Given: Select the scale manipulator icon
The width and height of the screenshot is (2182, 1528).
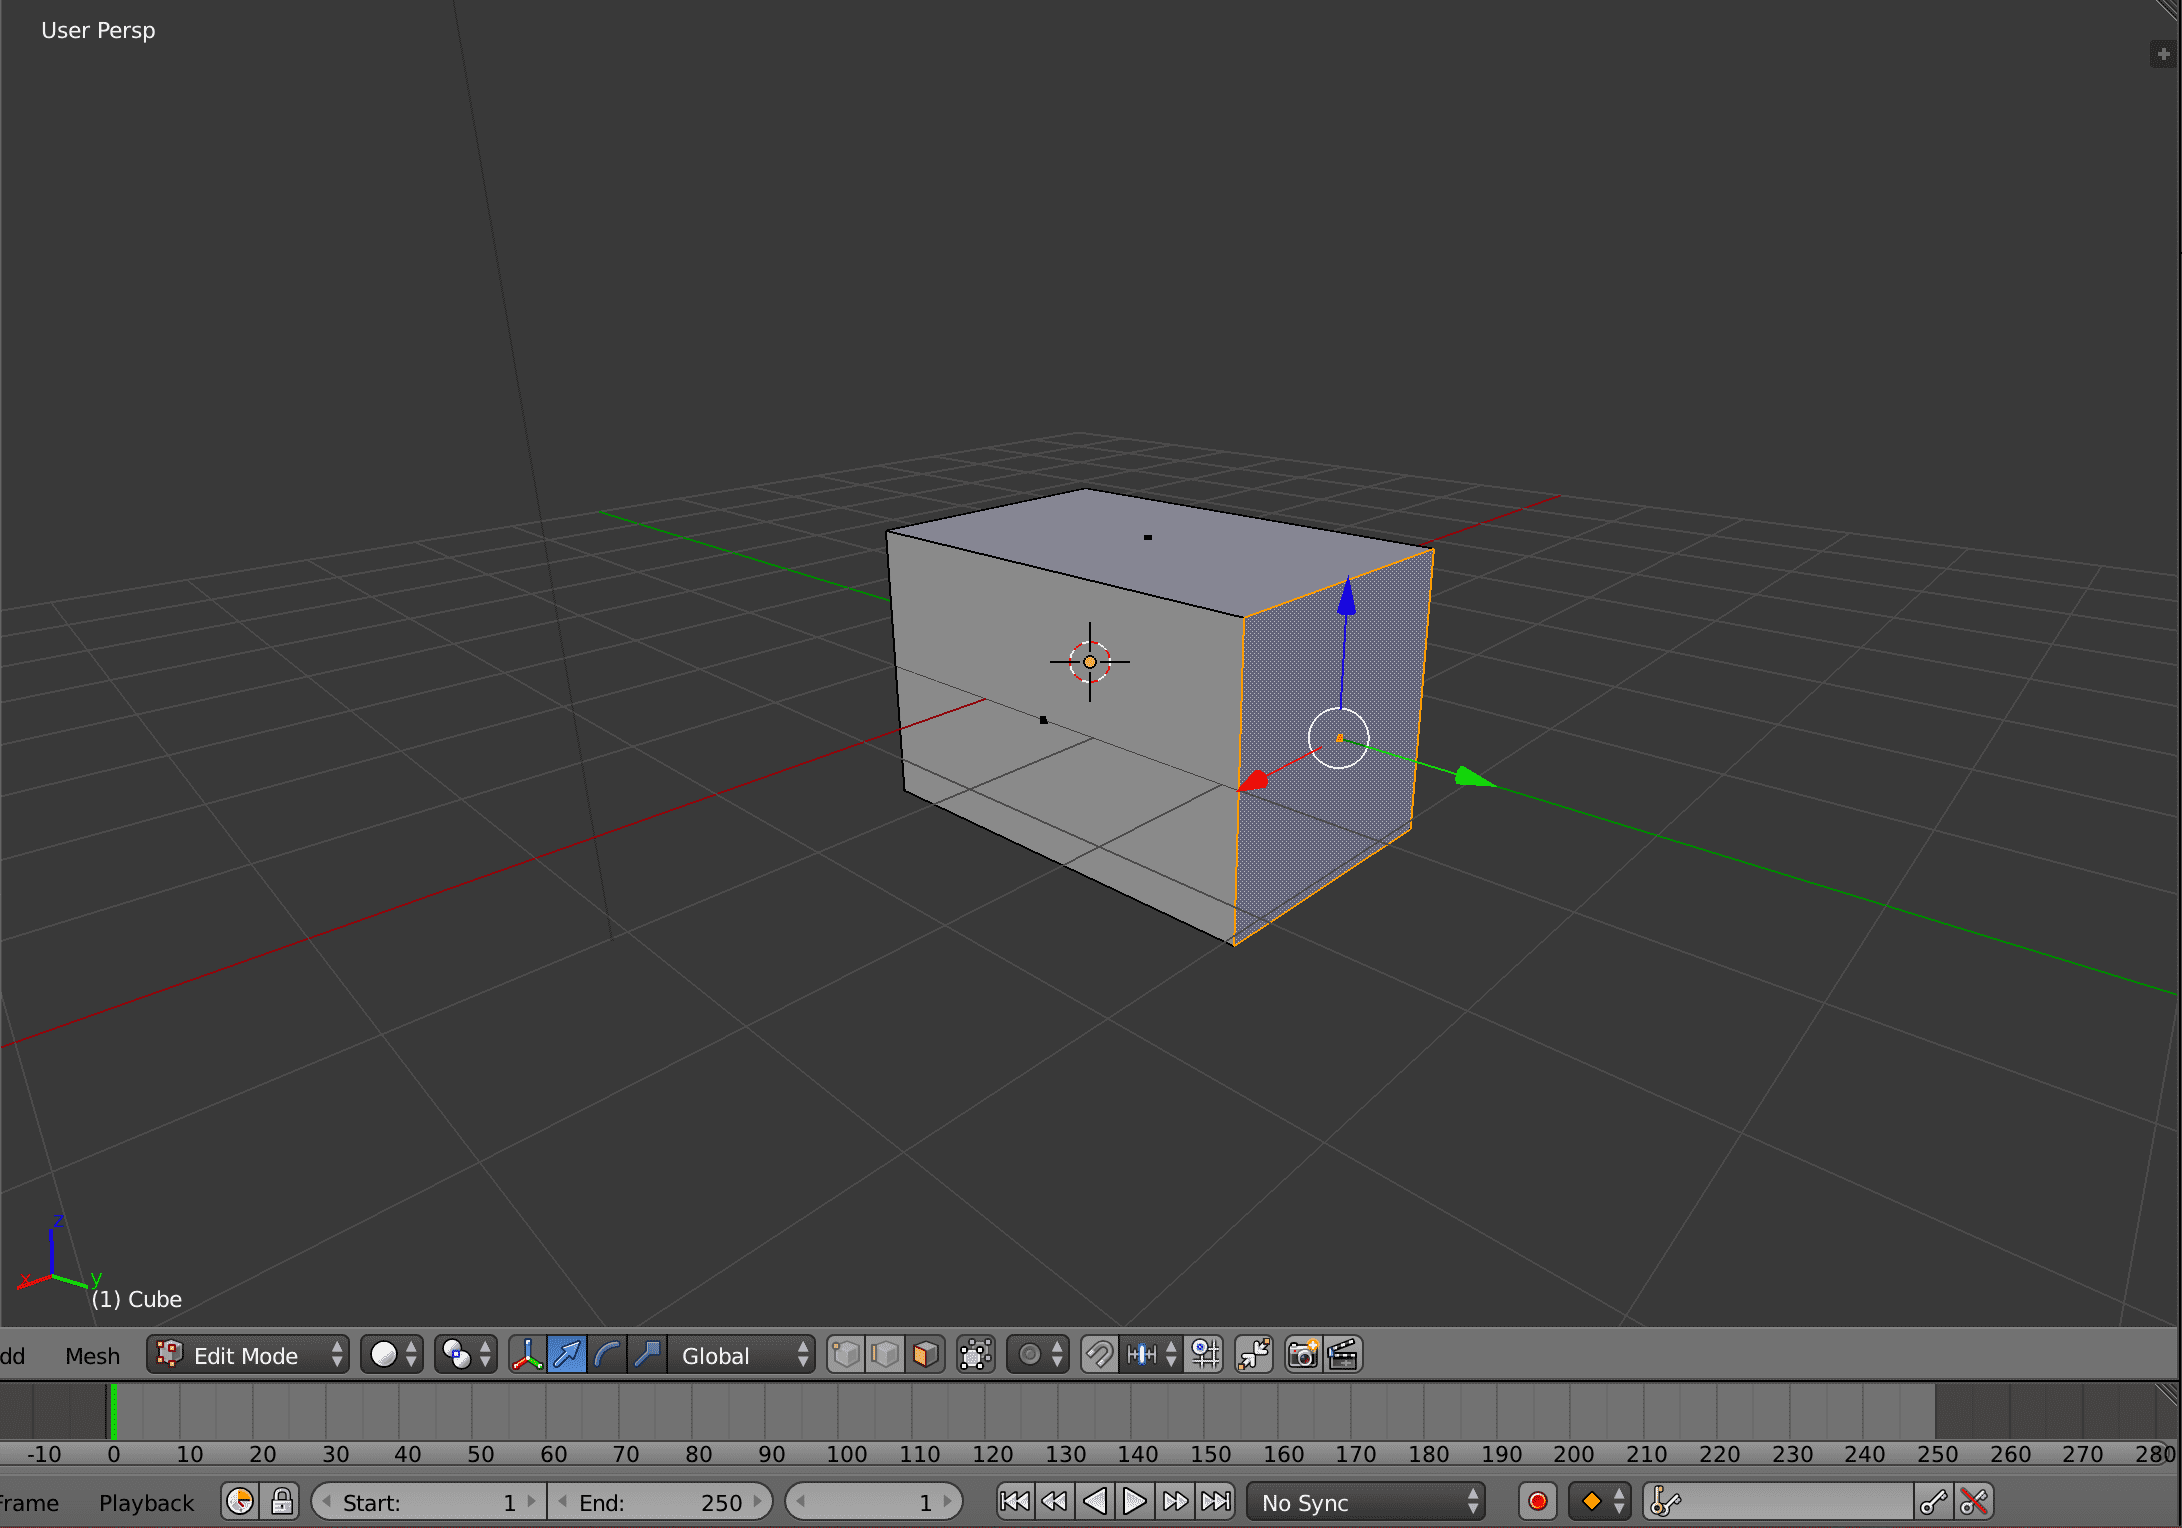Looking at the screenshot, I should [647, 1355].
